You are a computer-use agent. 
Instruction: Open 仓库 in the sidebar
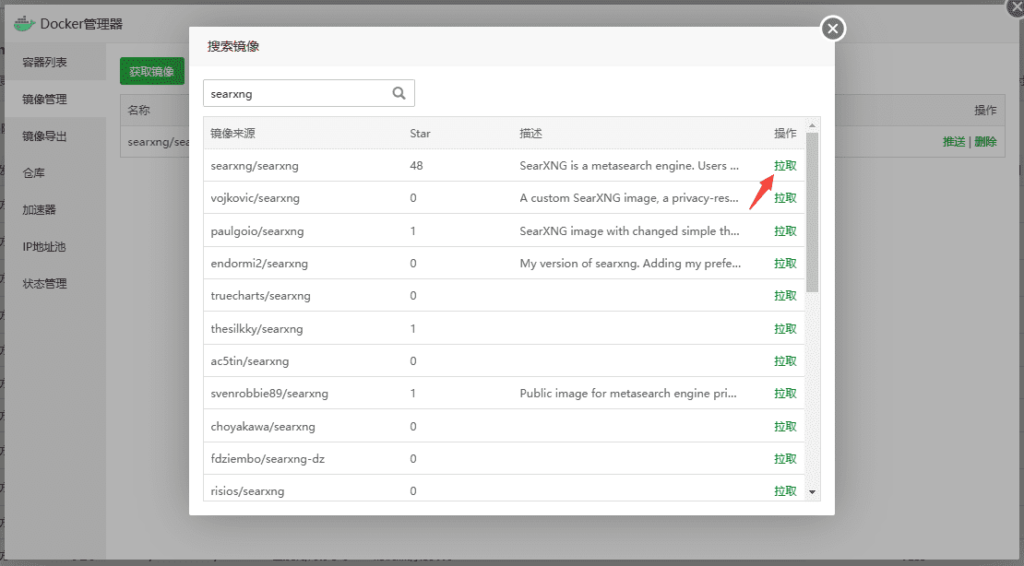[33, 173]
